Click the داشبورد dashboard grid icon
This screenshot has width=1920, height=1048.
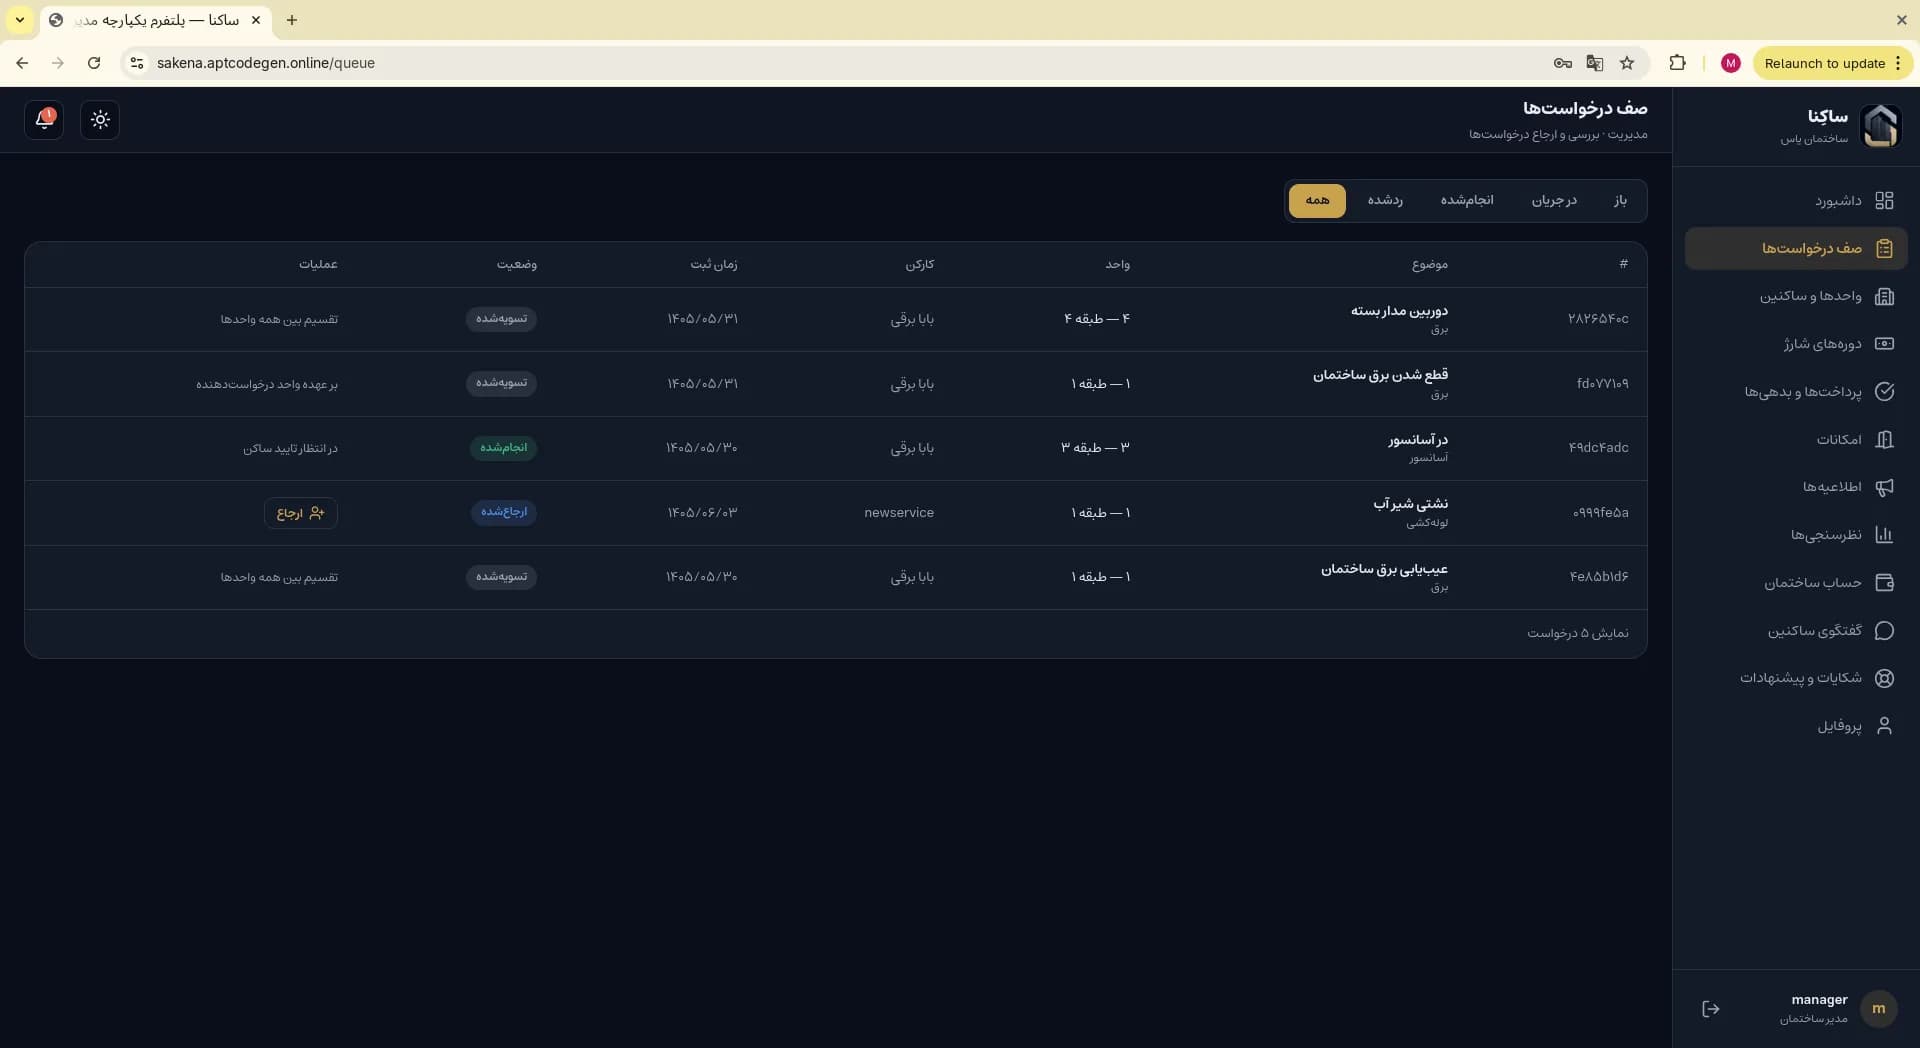click(1884, 201)
